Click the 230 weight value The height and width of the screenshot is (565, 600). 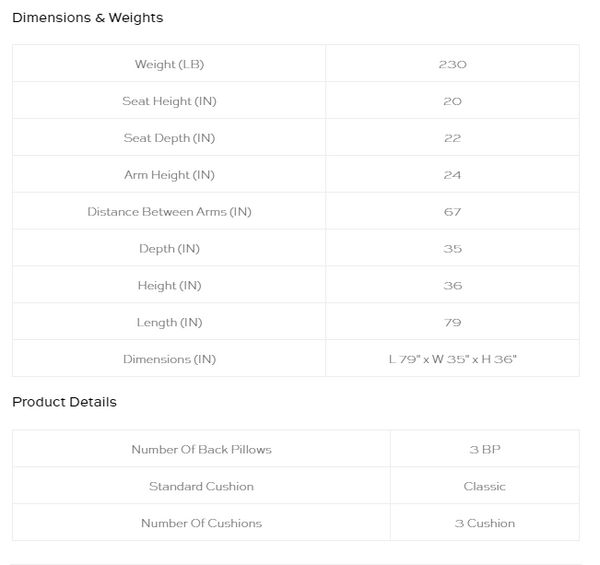452,64
